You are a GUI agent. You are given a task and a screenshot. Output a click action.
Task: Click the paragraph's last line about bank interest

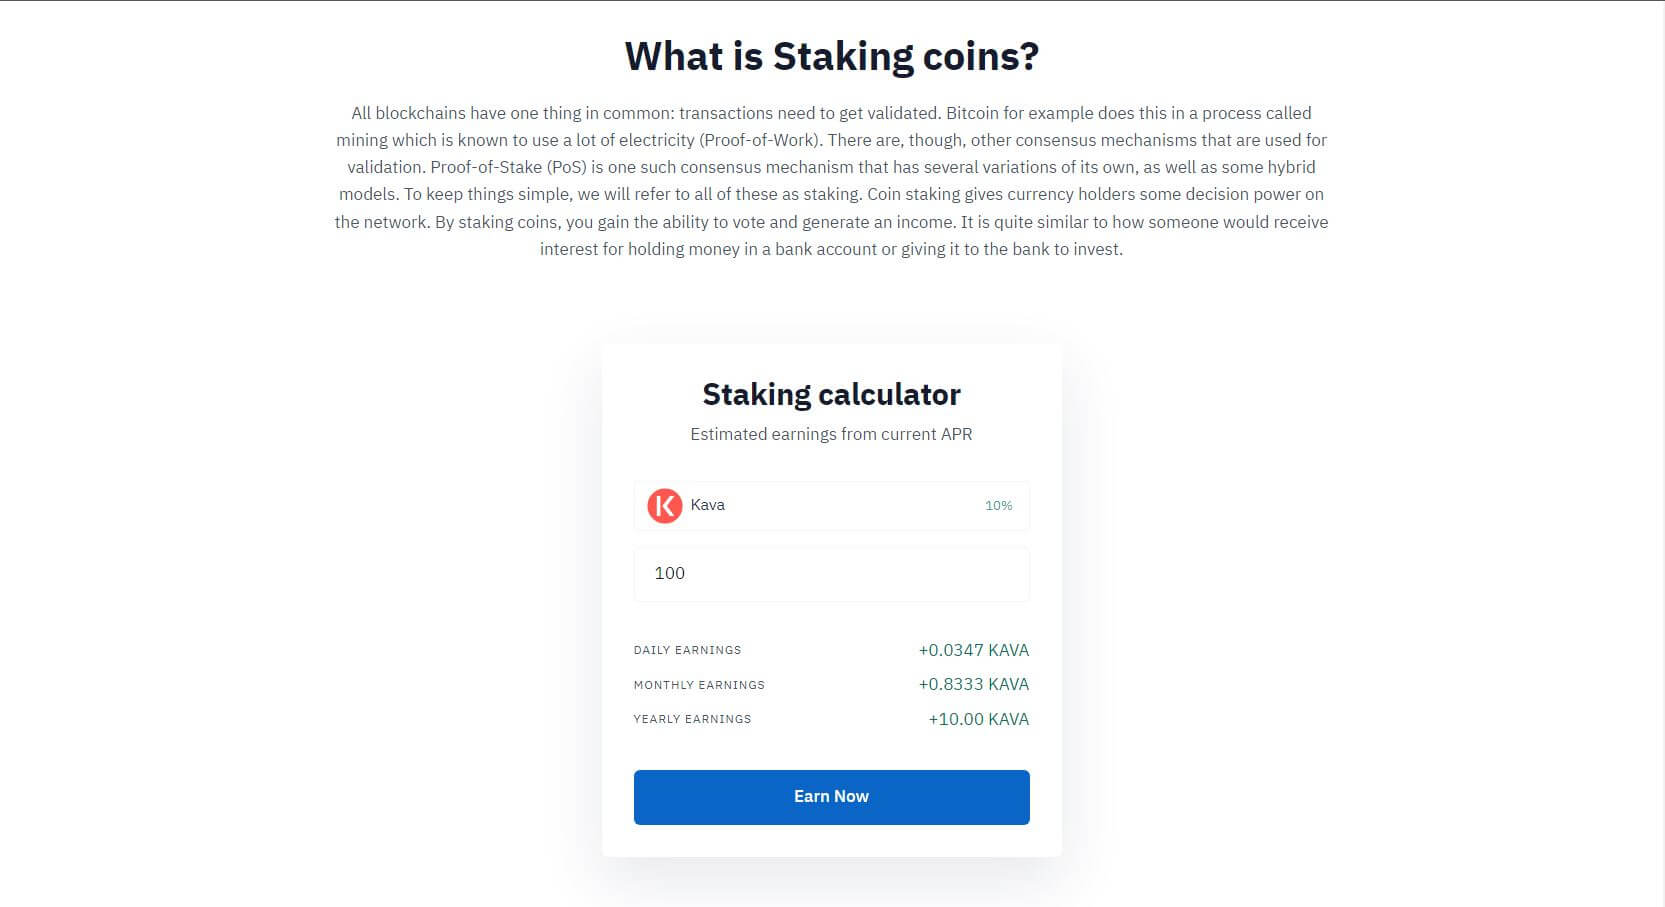(831, 249)
